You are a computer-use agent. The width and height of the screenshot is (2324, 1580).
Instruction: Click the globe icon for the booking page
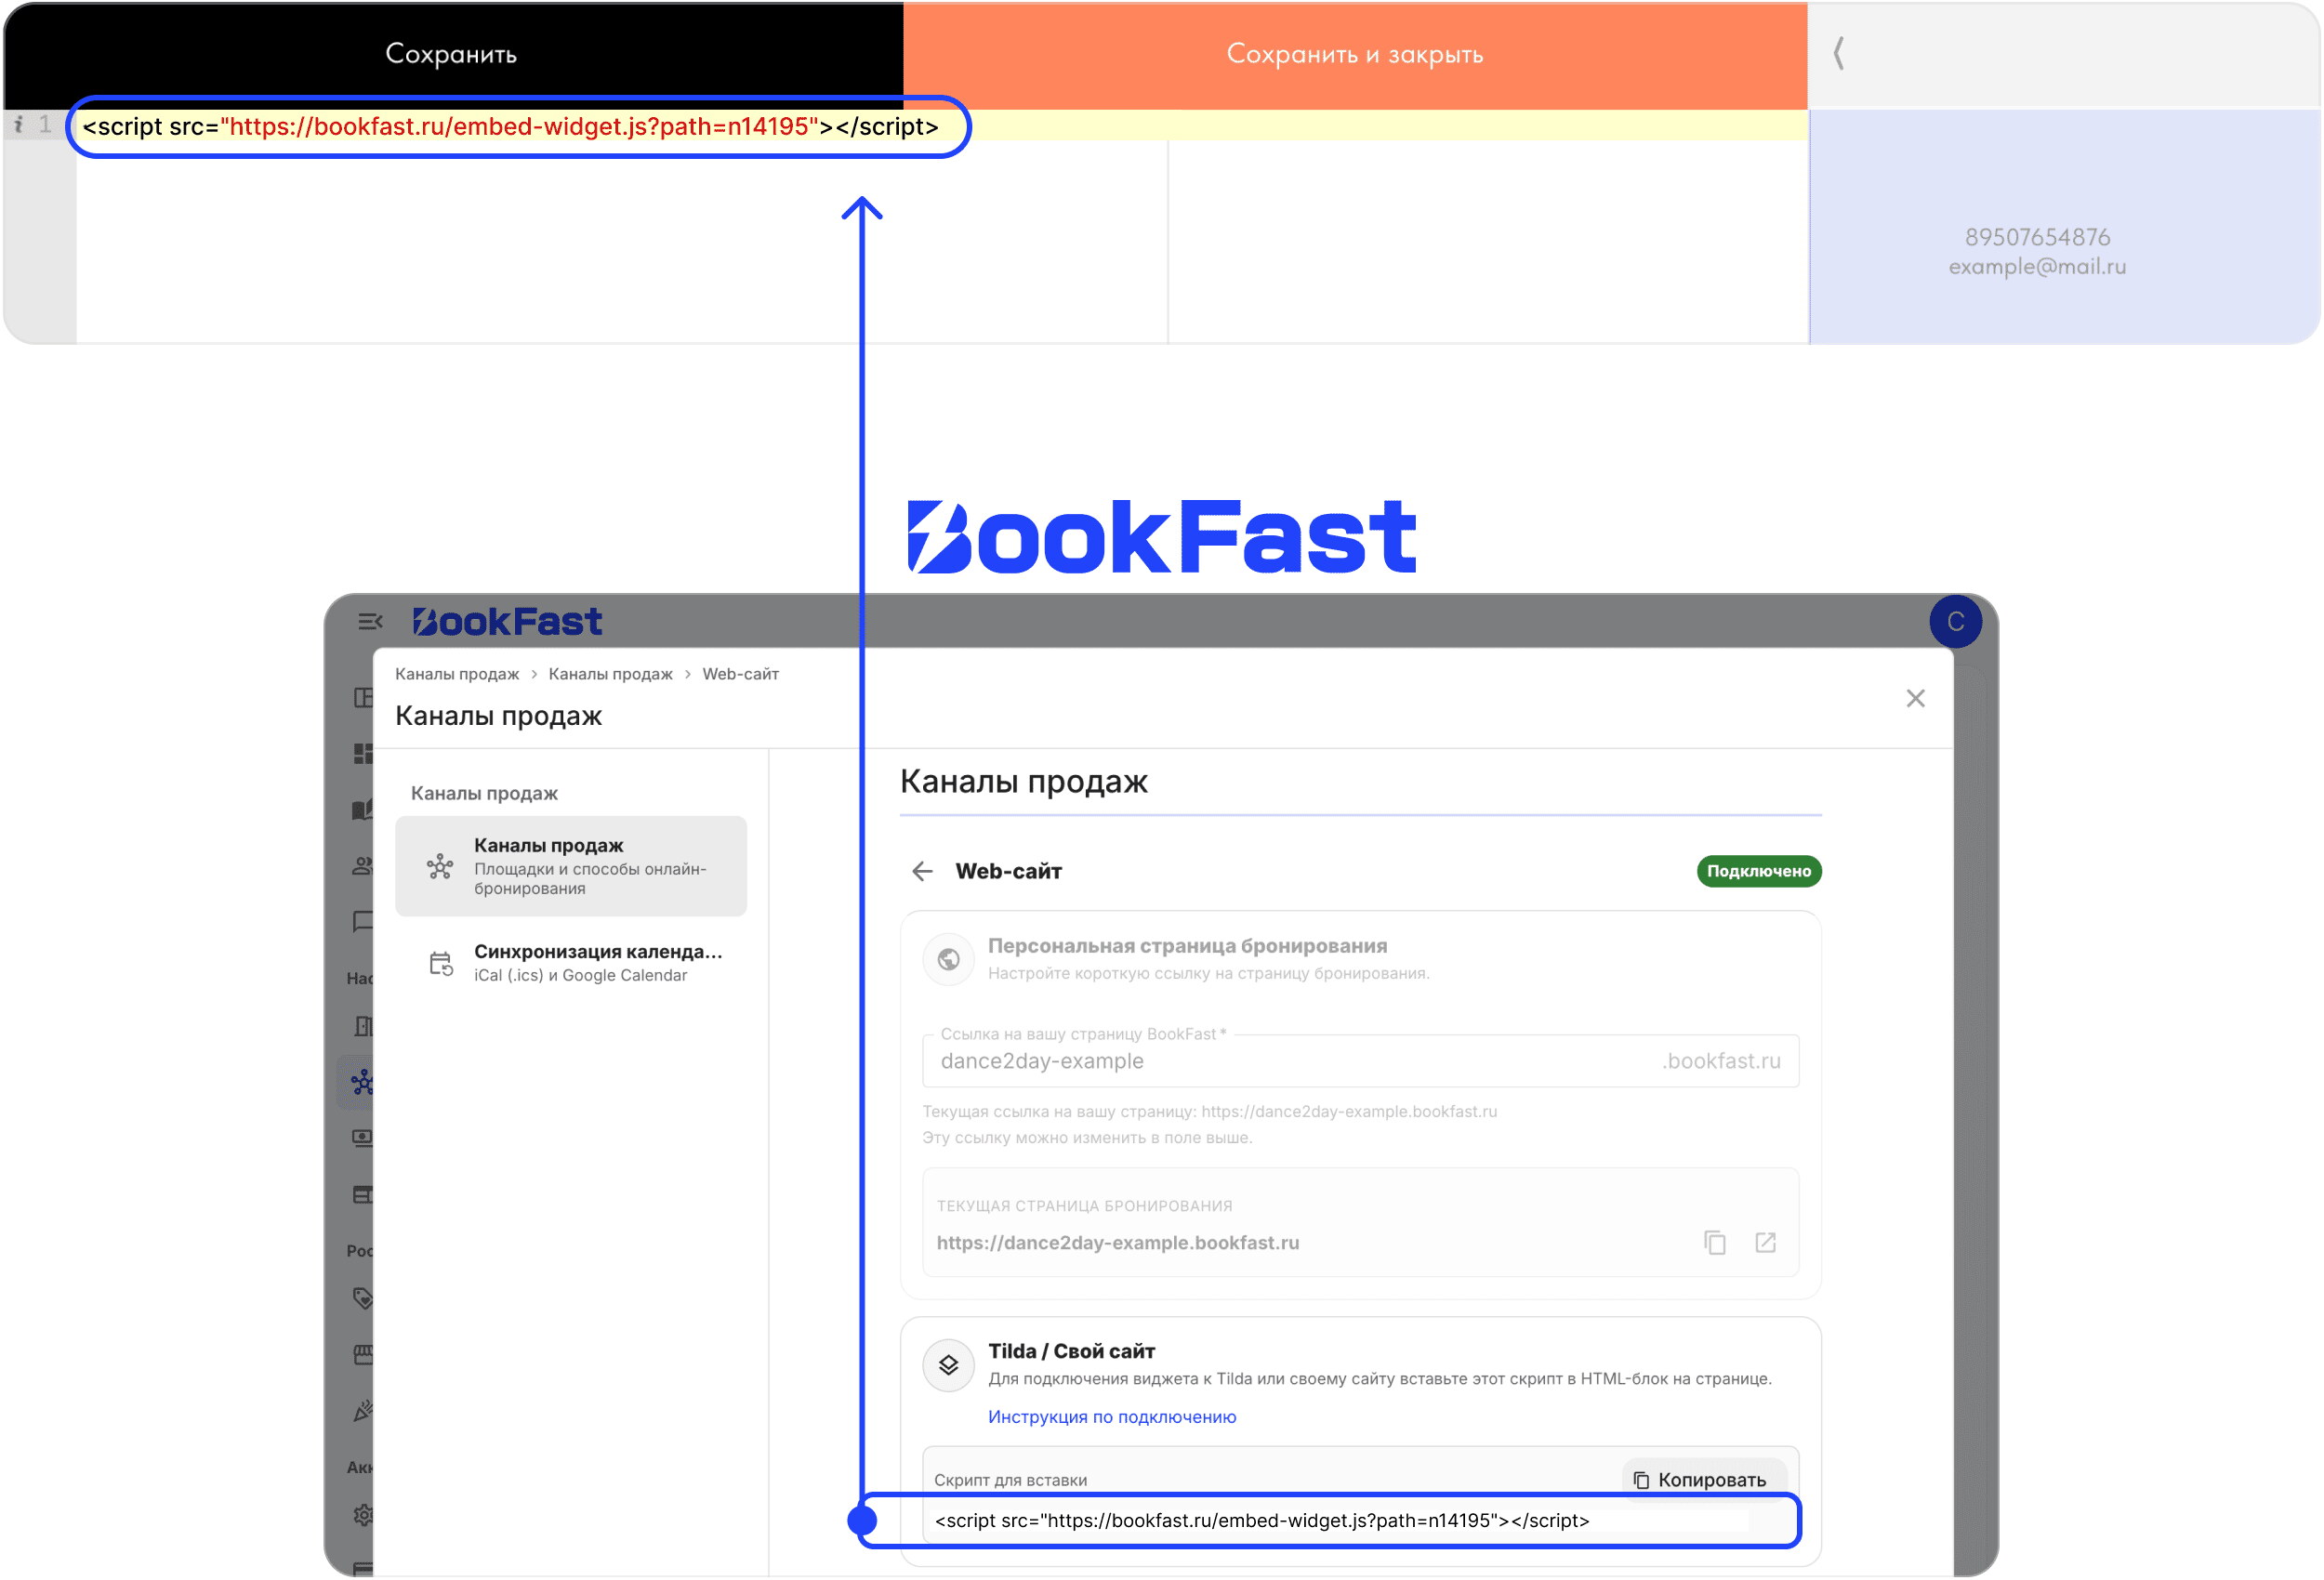(x=948, y=959)
